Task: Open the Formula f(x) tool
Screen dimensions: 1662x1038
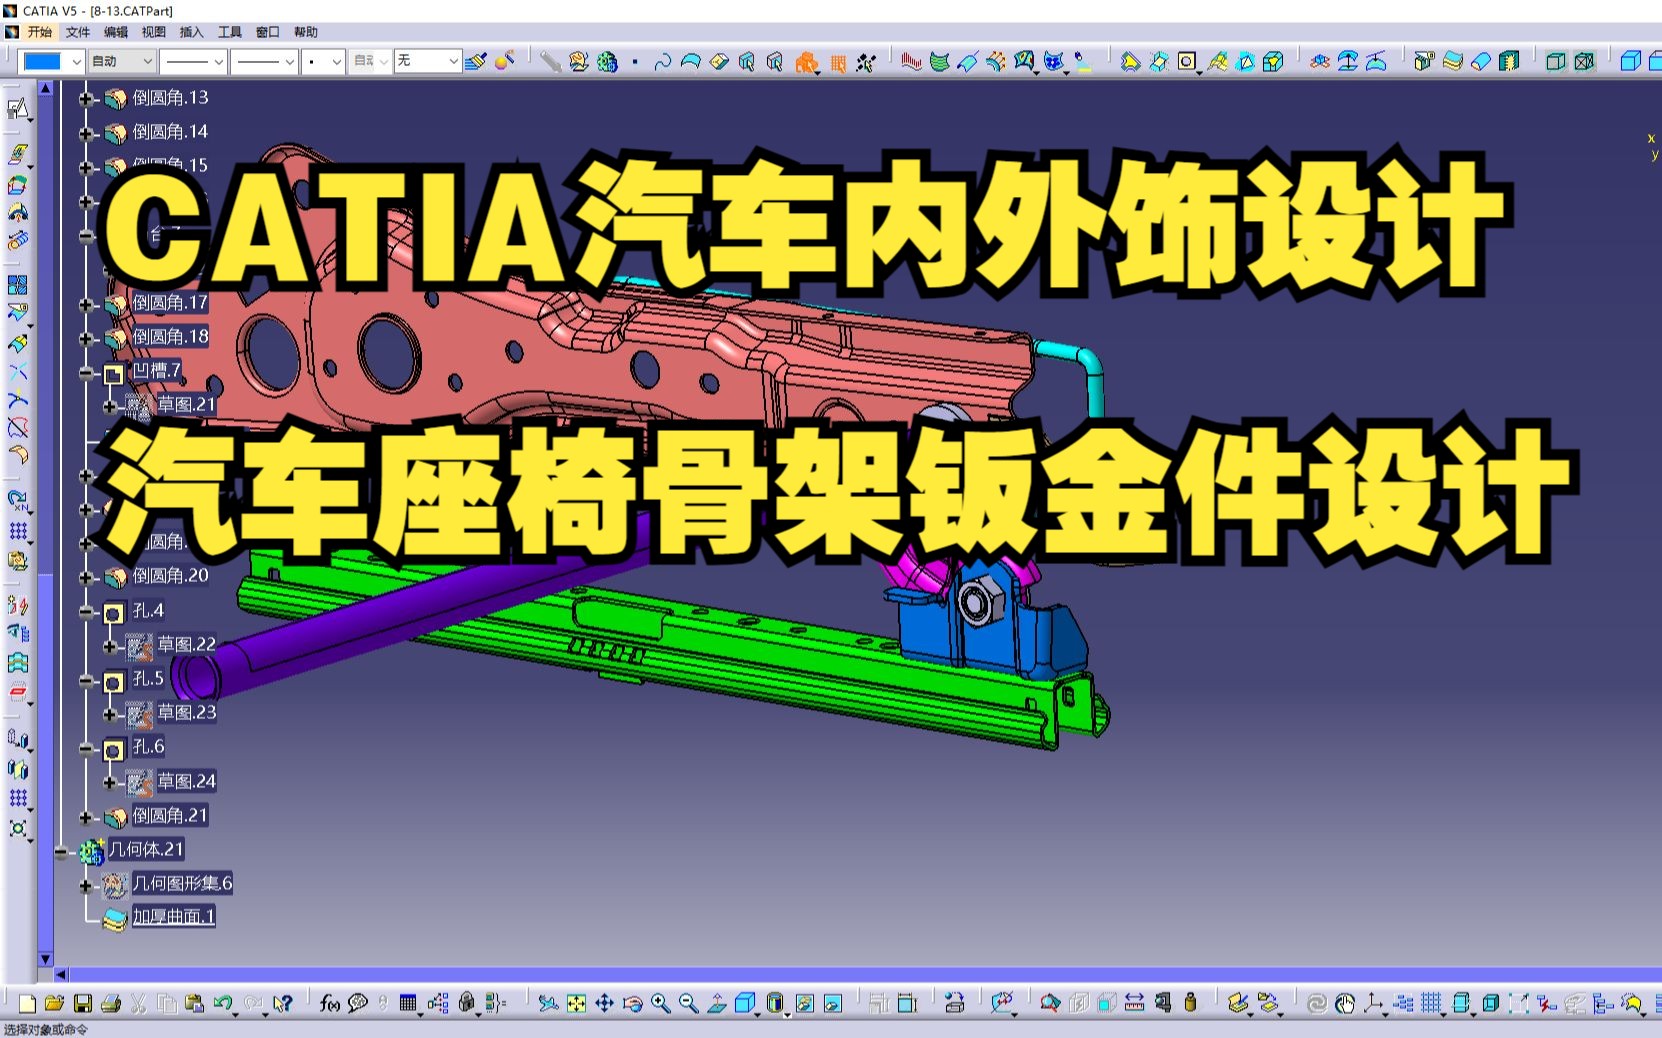Action: (330, 1003)
